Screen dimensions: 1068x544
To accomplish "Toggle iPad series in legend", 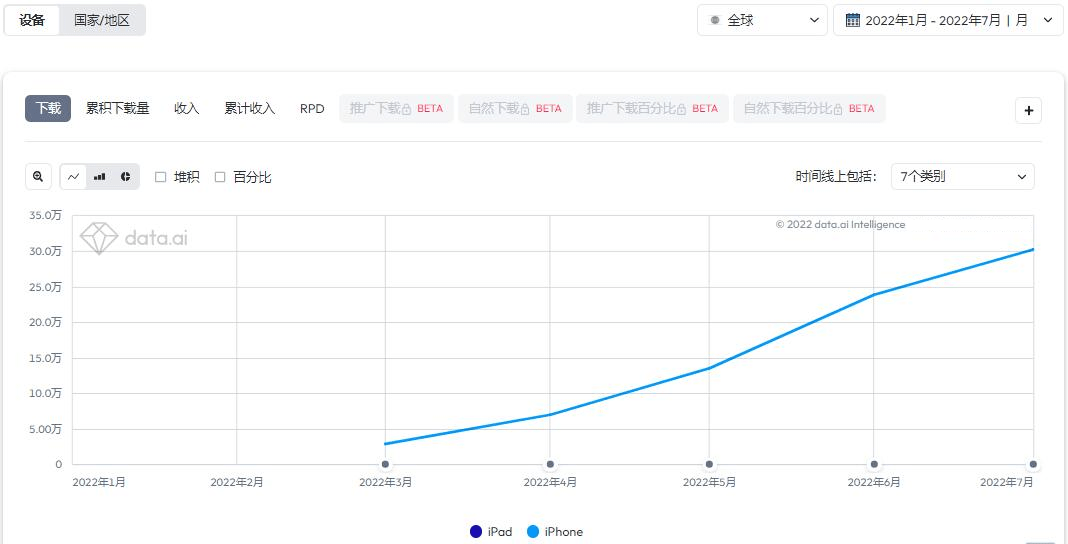I will tap(491, 532).
